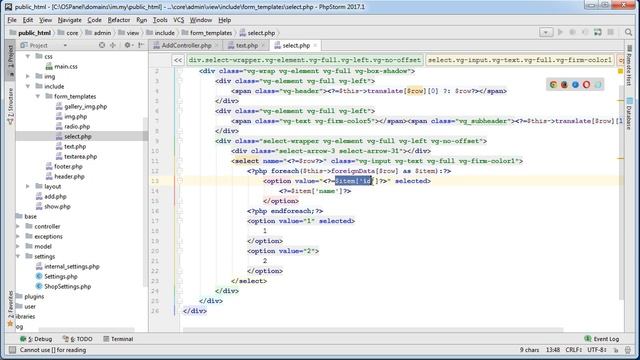Open file in Firefox browser icon

pyautogui.click(x=564, y=84)
